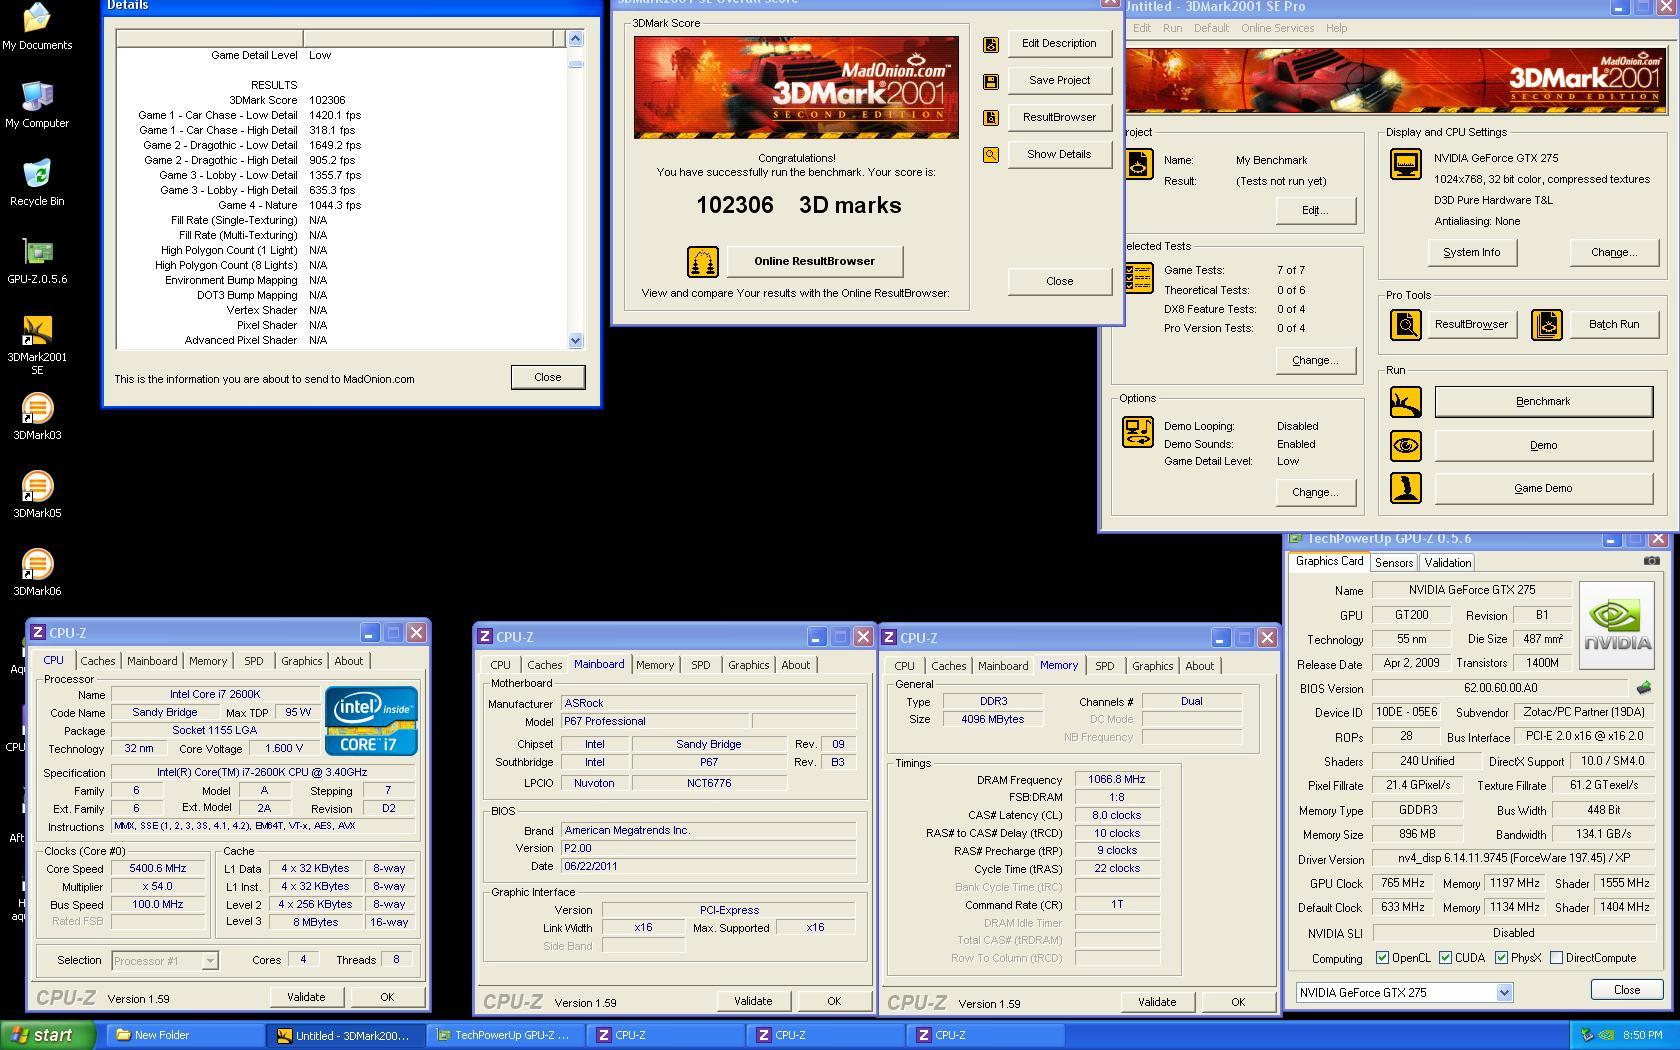Open the SPD tab in the middle CPU-Z window
This screenshot has width=1680, height=1050.
tap(700, 665)
